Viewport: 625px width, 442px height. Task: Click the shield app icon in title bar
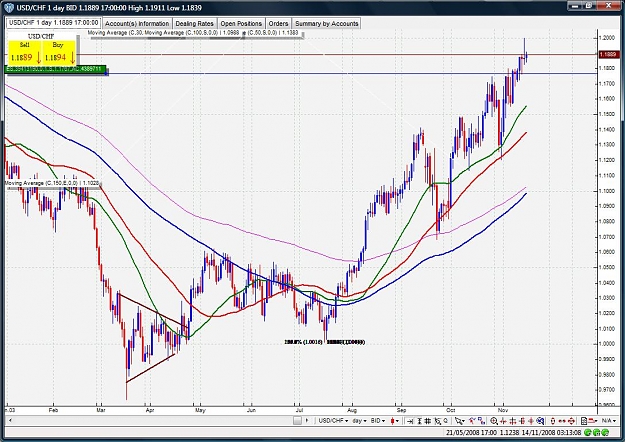coord(8,7)
